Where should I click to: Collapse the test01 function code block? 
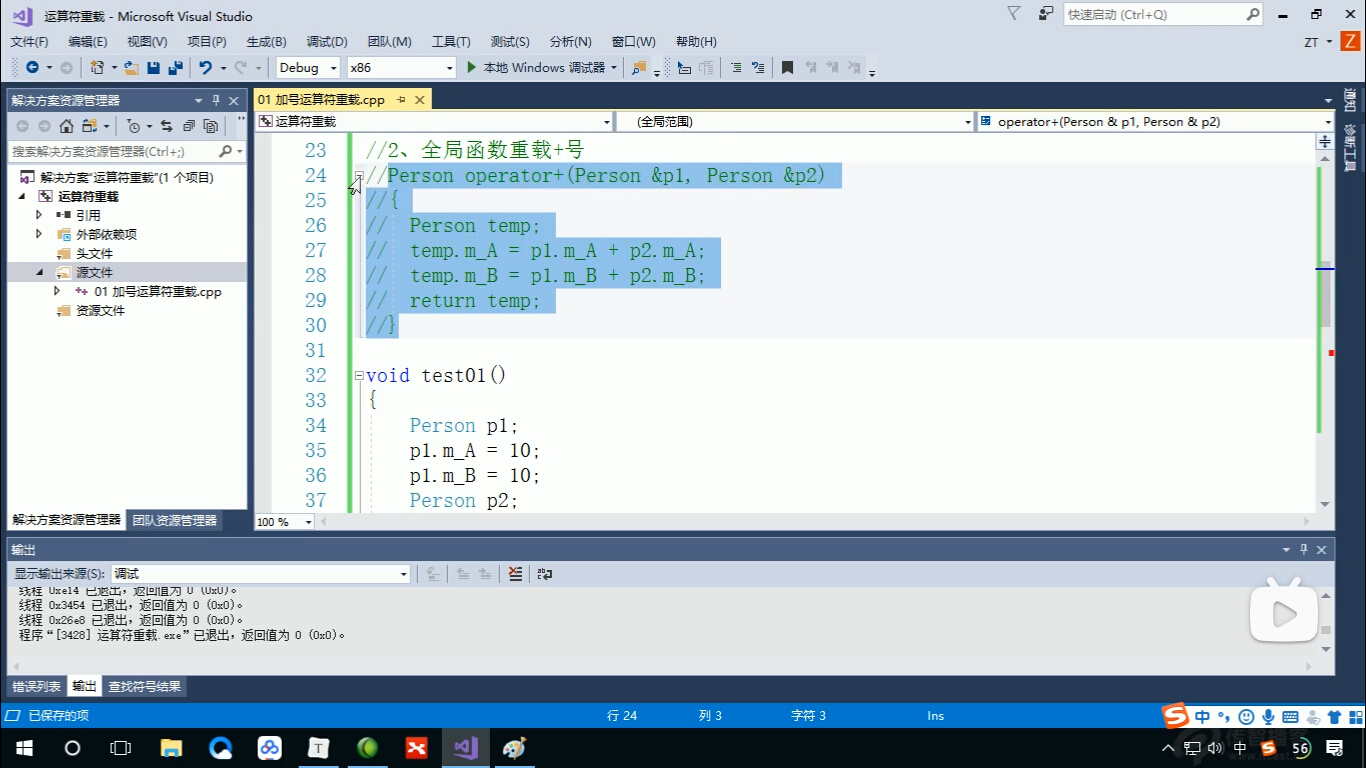click(x=359, y=376)
